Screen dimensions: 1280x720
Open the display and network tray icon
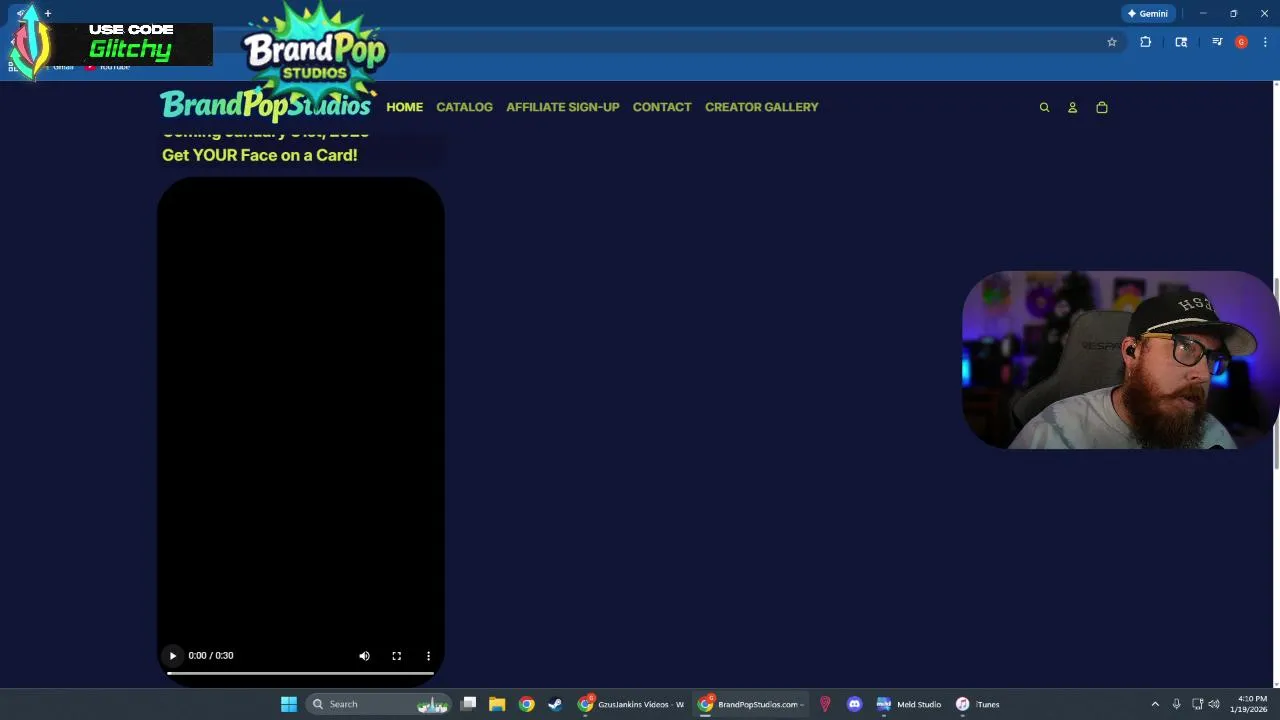point(1198,704)
